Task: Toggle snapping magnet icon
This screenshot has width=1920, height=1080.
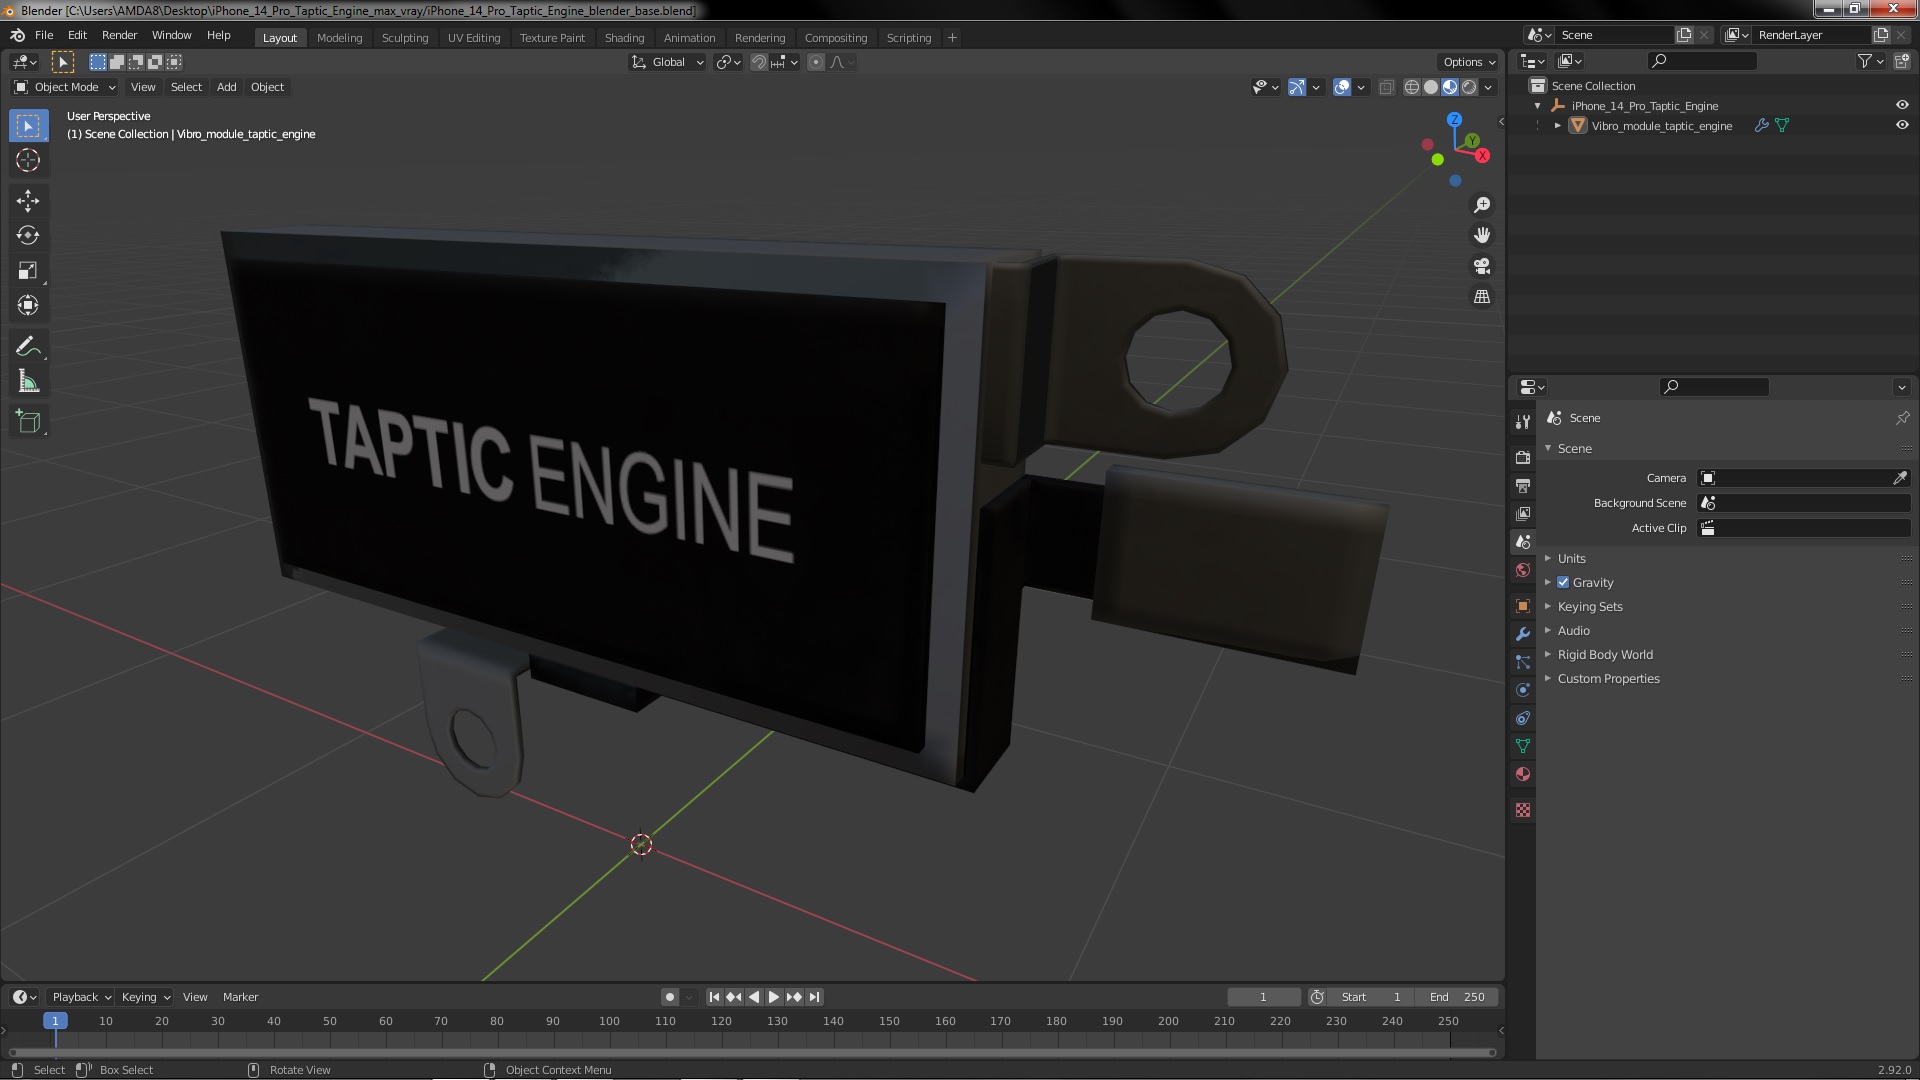Action: point(759,62)
